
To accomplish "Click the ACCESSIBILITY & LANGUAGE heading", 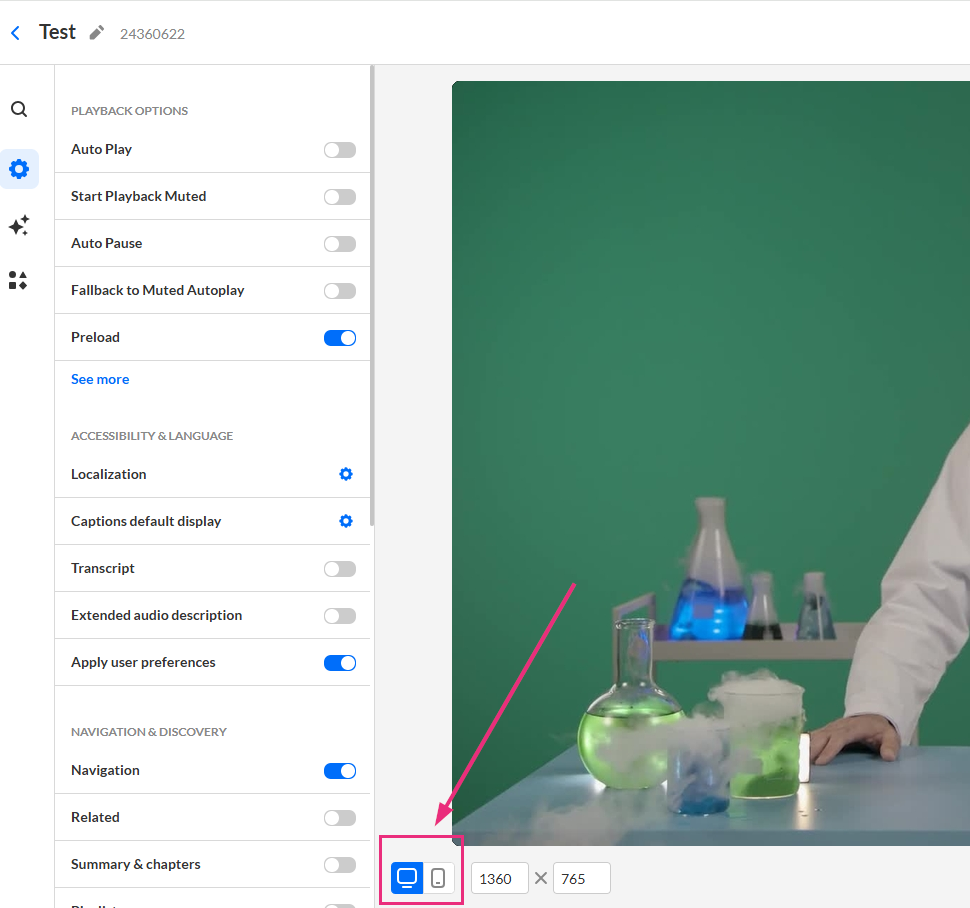I will point(152,436).
